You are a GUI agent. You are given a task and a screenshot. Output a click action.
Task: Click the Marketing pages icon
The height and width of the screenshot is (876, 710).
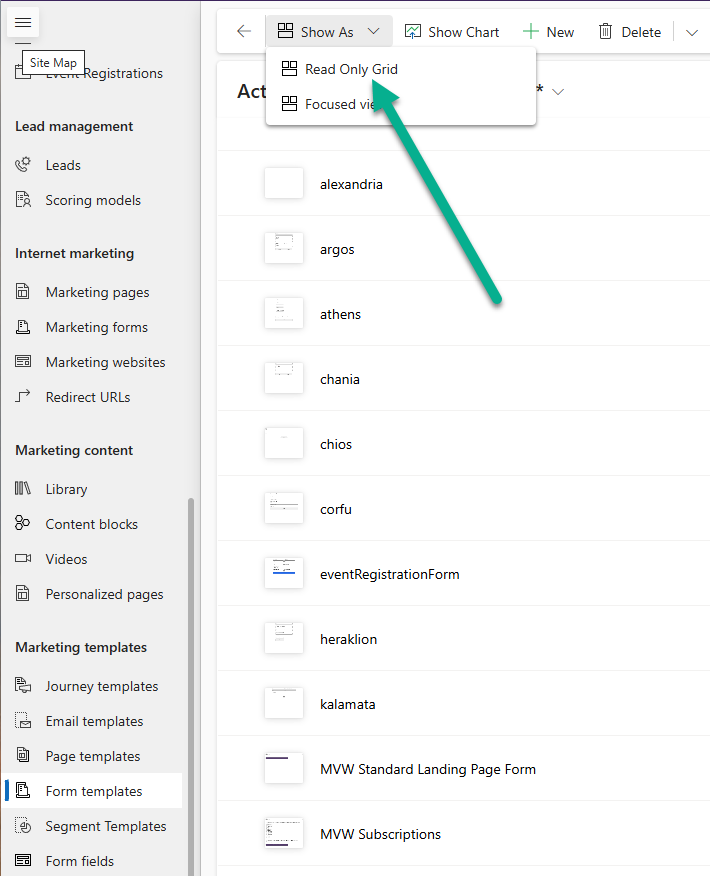pos(24,292)
